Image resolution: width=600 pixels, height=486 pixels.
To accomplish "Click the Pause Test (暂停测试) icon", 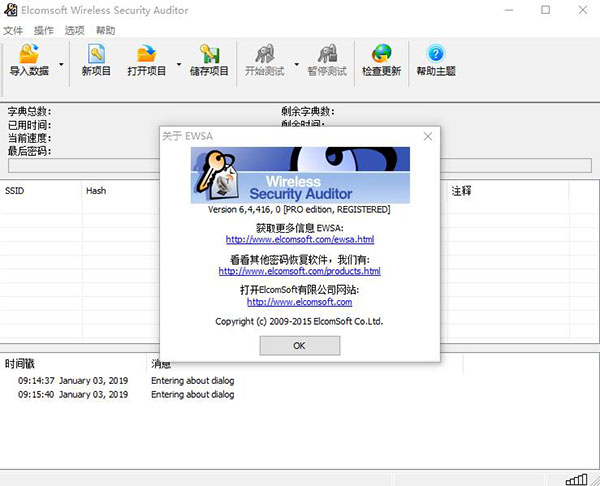I will (x=328, y=53).
